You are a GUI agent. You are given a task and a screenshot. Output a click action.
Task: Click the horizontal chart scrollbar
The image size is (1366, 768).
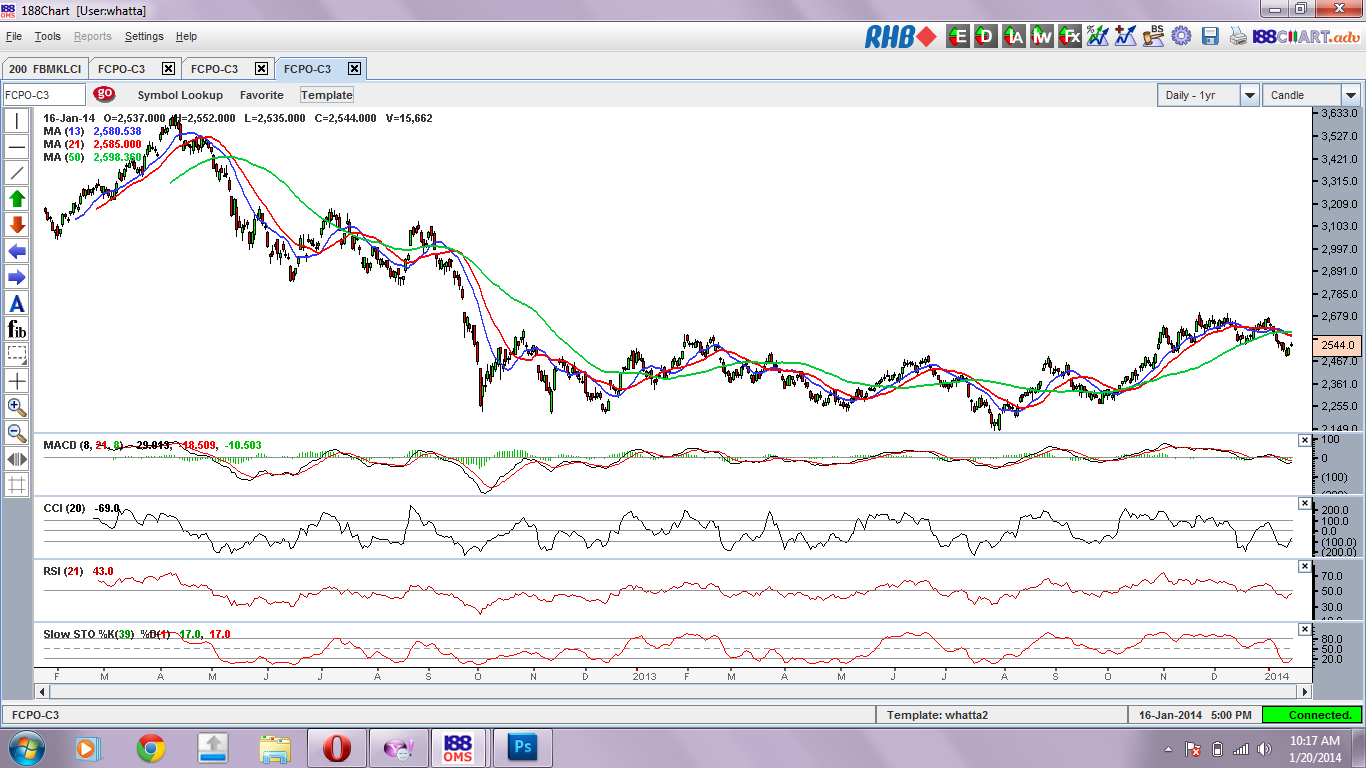[x=672, y=691]
